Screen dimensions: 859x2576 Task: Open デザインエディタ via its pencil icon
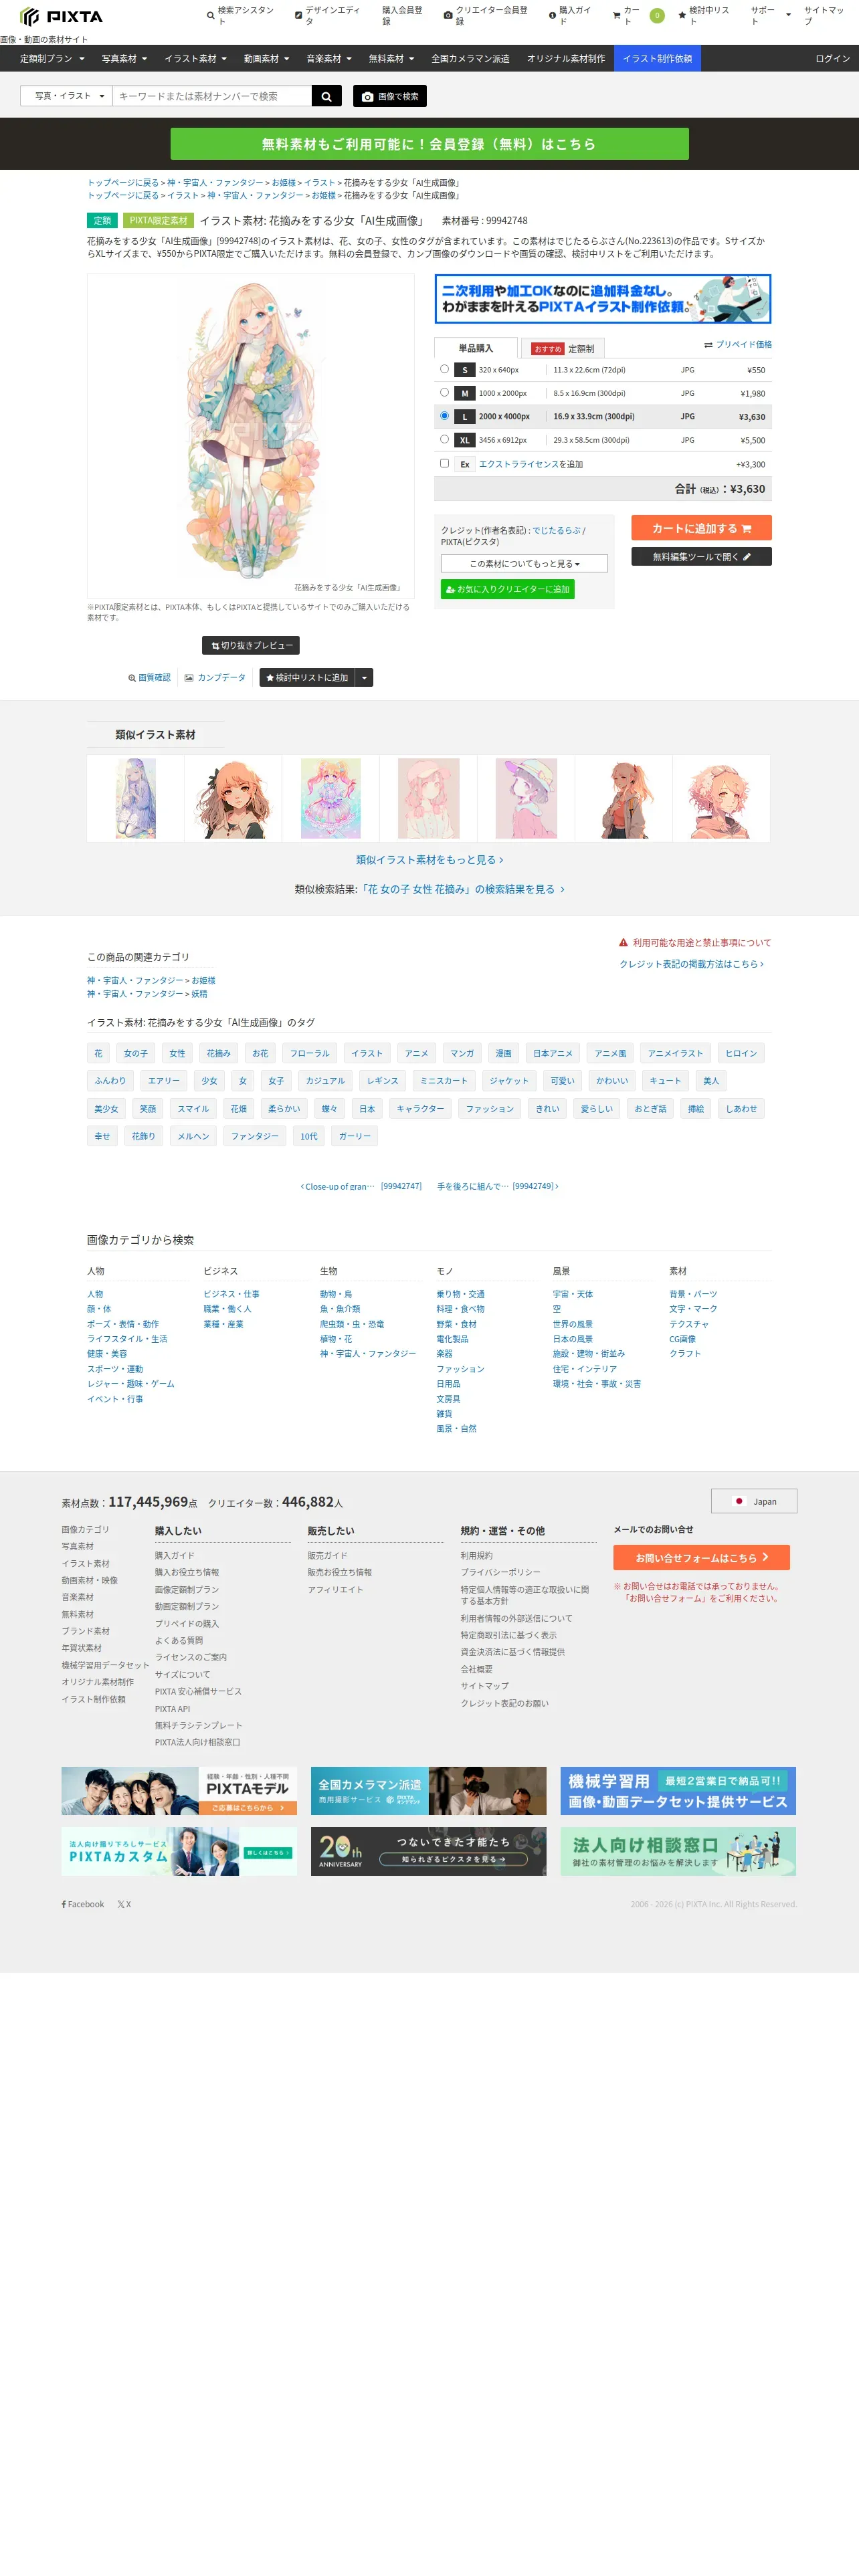pyautogui.click(x=298, y=16)
